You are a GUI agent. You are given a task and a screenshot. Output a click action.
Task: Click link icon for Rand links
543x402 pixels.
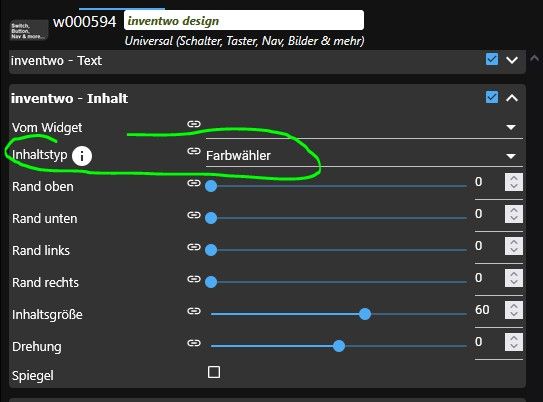pos(194,247)
